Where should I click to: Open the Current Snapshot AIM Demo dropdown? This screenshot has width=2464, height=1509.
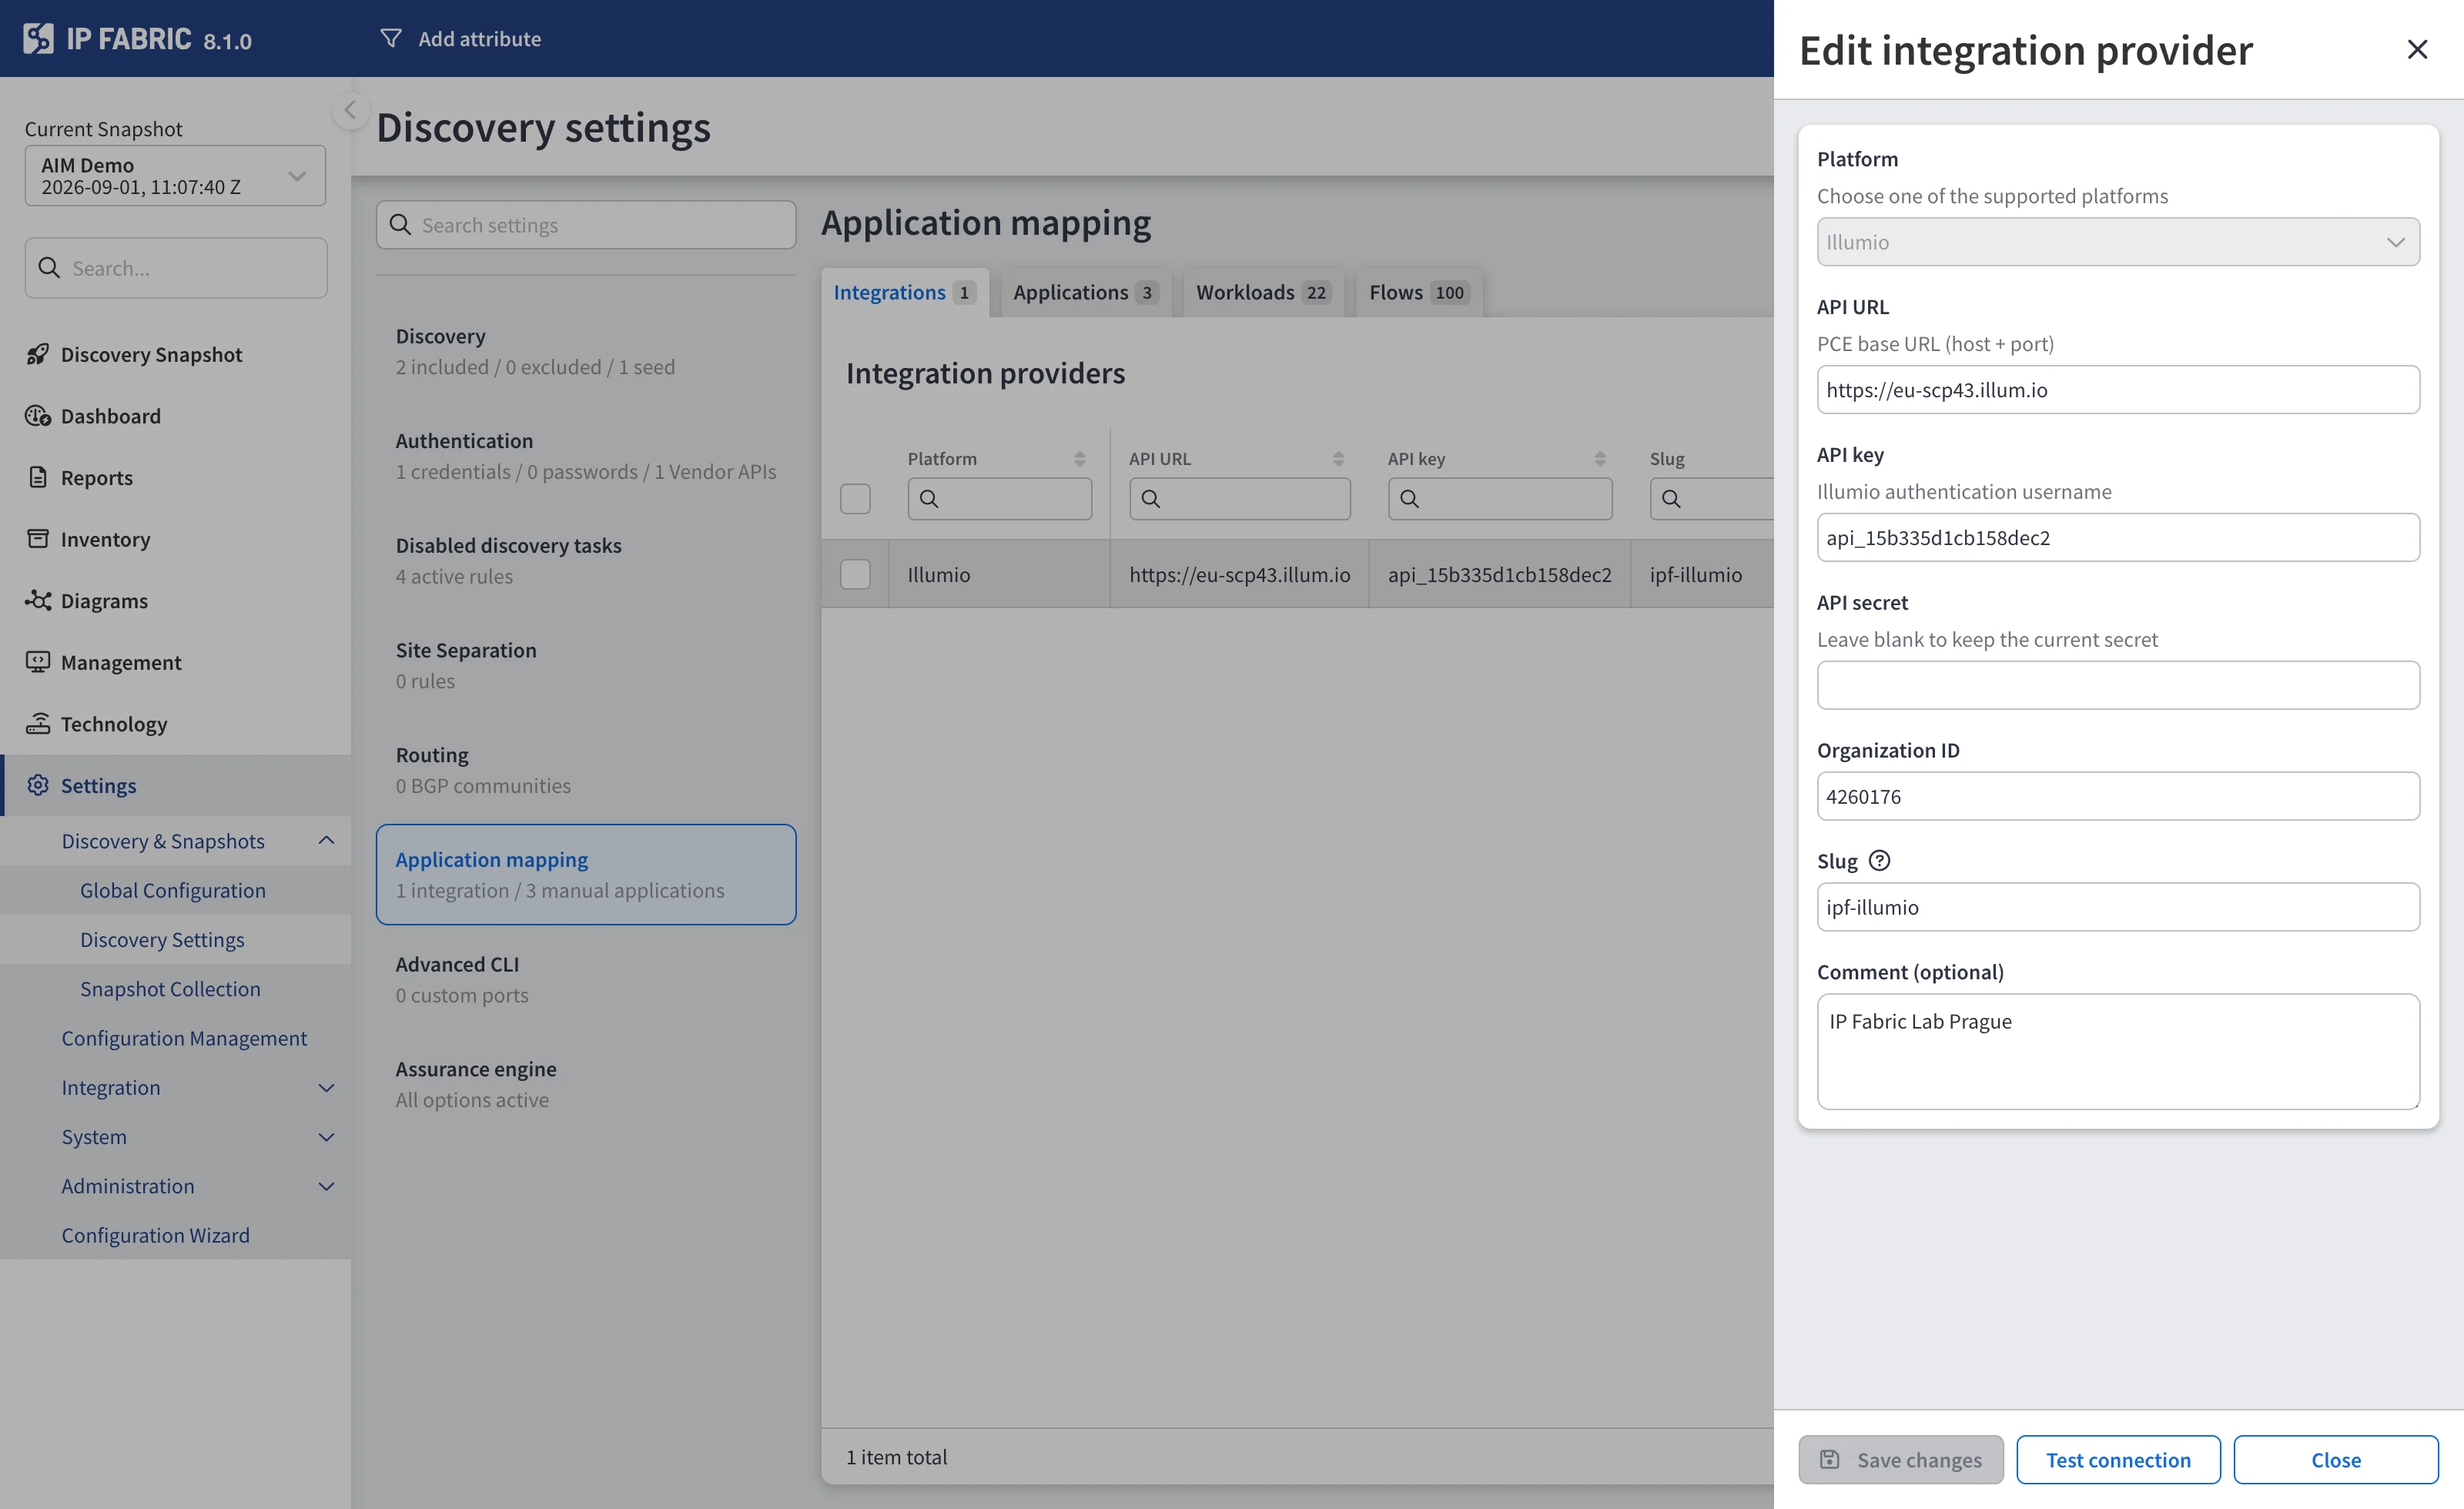point(175,176)
